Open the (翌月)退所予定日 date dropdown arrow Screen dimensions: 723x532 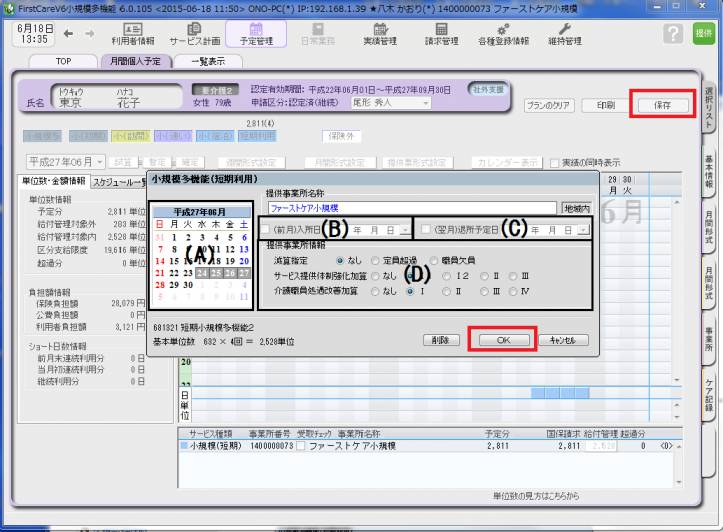(x=583, y=229)
